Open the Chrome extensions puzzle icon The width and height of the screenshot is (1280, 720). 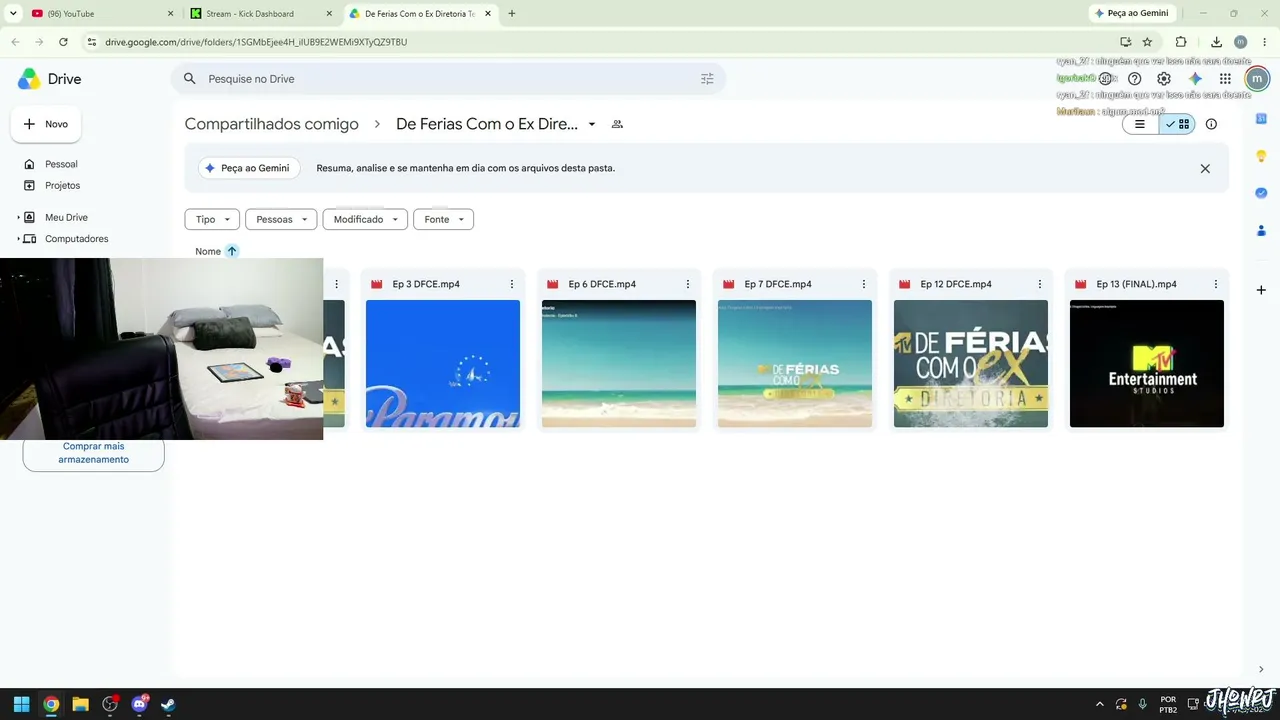pos(1181,42)
